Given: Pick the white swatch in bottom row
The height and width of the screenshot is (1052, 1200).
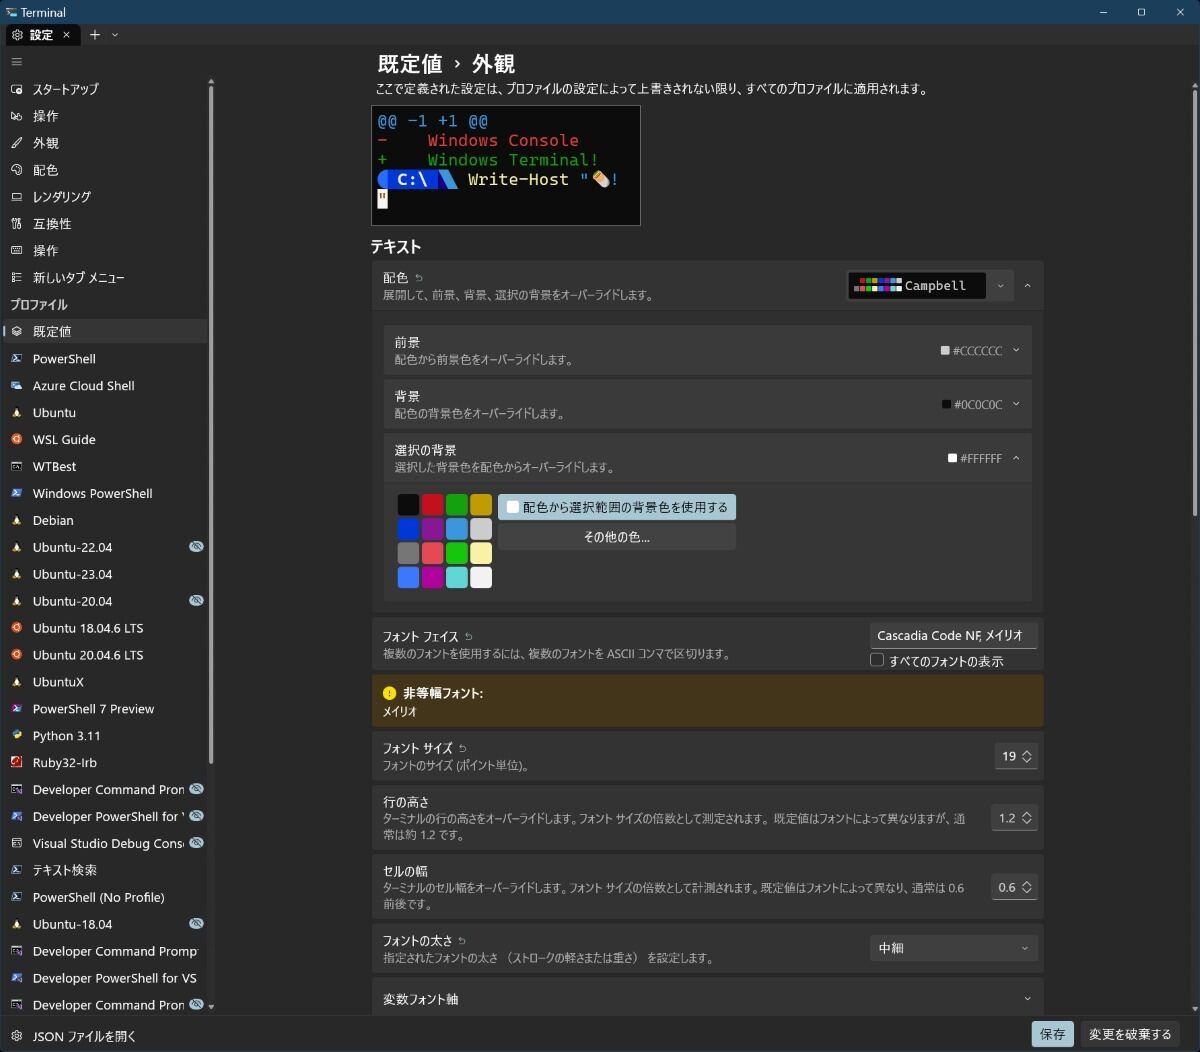Looking at the screenshot, I should click(x=481, y=577).
